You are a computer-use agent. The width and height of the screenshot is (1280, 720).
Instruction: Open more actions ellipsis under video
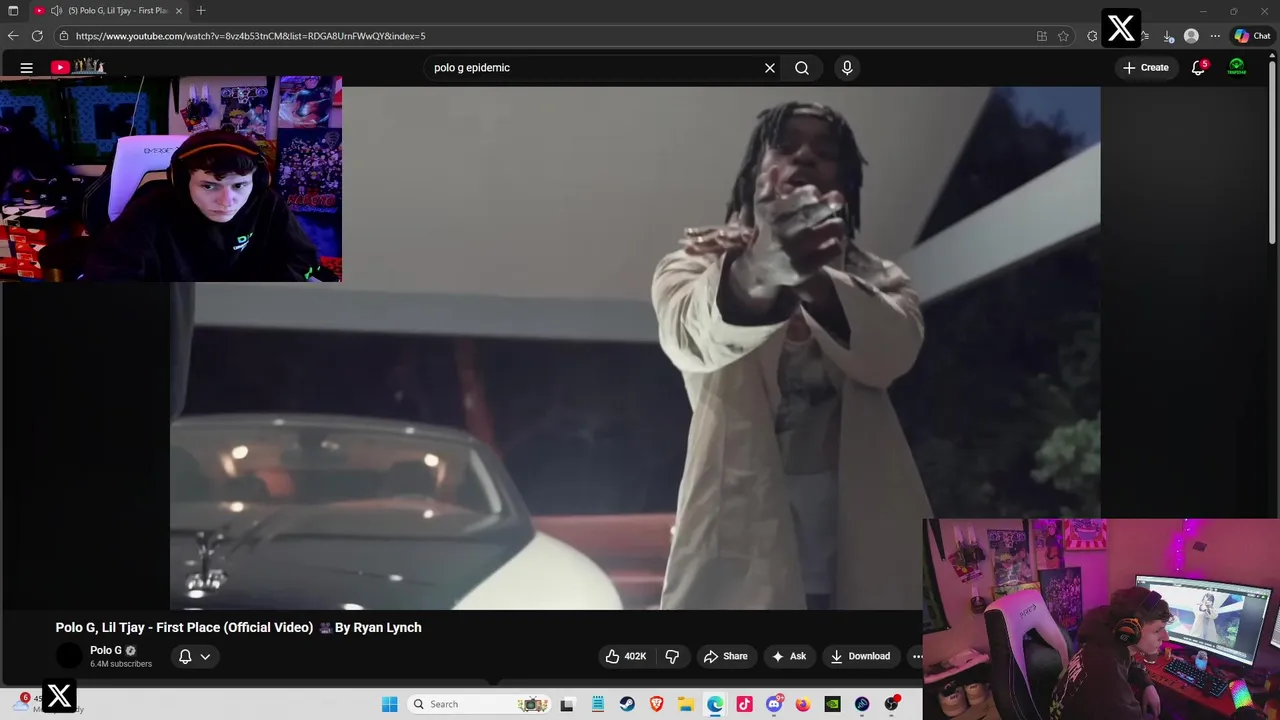click(916, 656)
